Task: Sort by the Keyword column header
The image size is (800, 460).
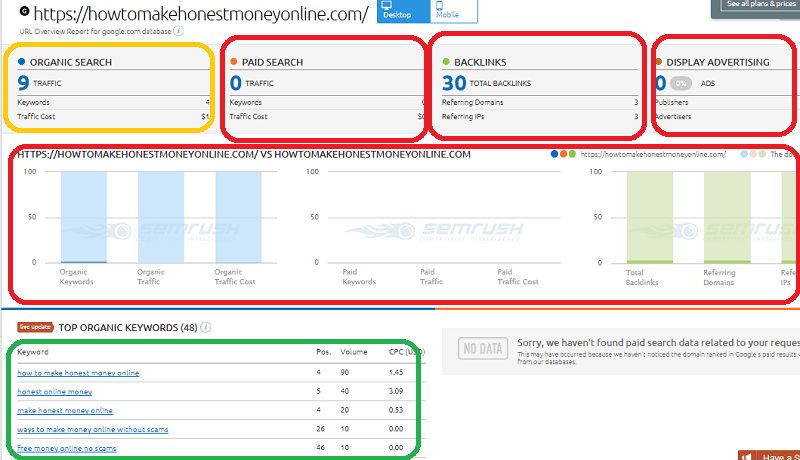Action: pos(33,352)
